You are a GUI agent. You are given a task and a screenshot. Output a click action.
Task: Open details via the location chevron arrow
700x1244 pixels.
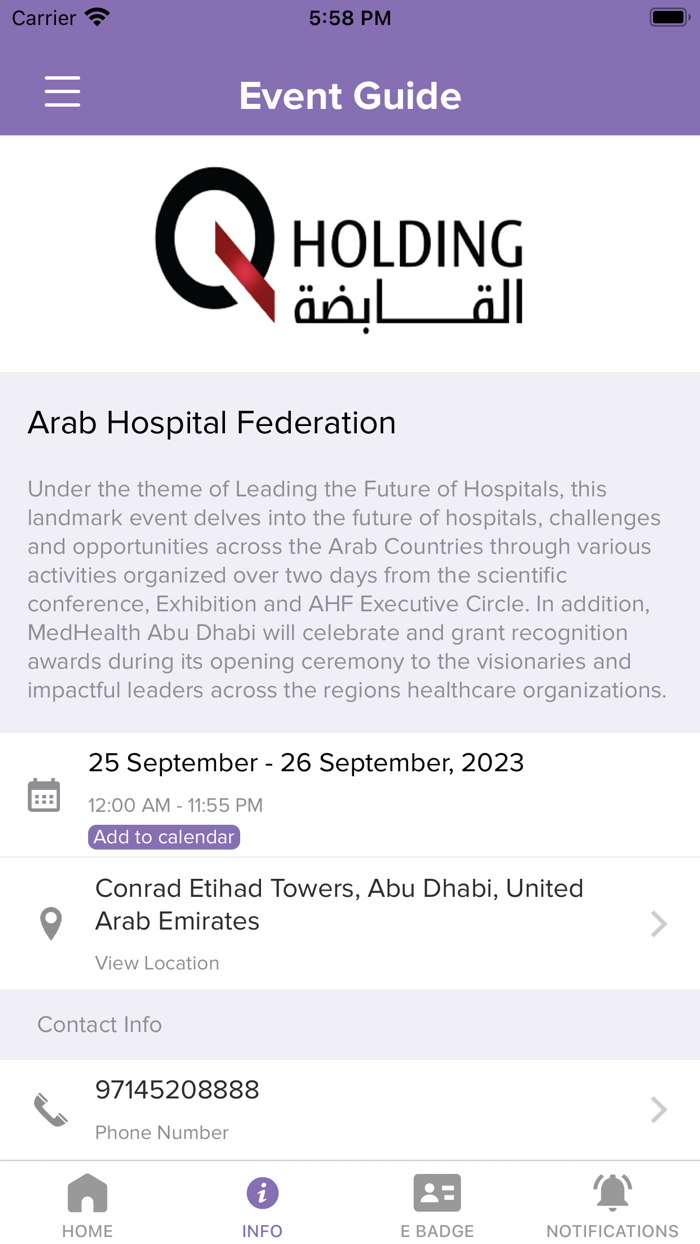658,923
